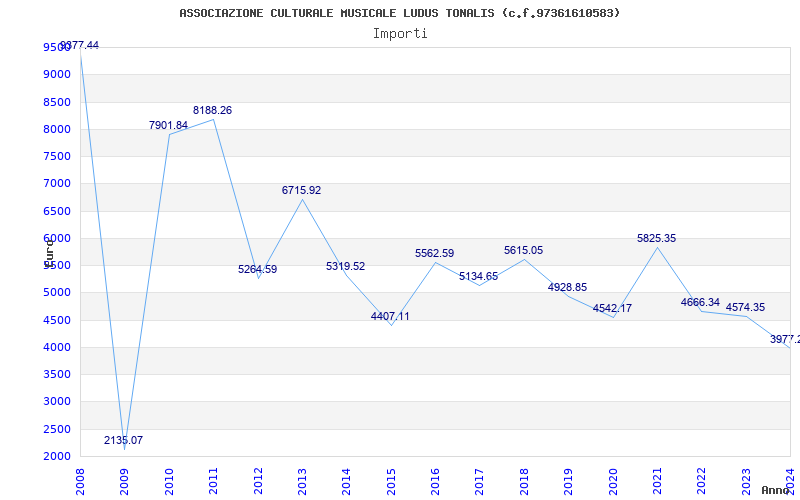Click y-axis value 5000
This screenshot has width=800, height=500.
click(x=57, y=293)
